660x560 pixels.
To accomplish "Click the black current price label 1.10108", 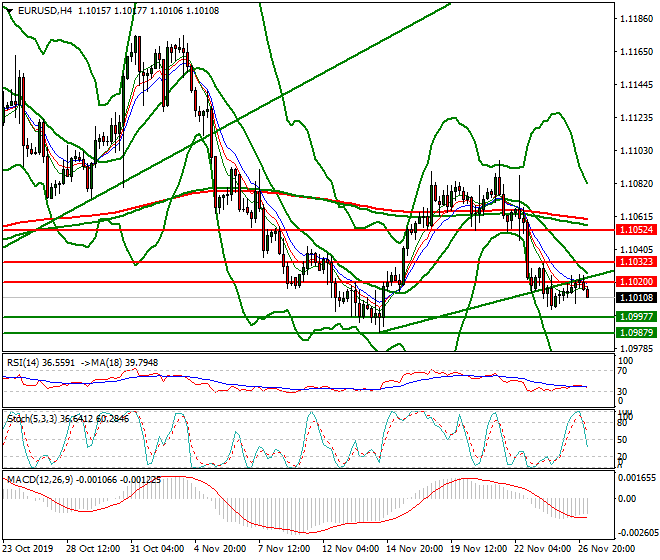I will (x=636, y=298).
